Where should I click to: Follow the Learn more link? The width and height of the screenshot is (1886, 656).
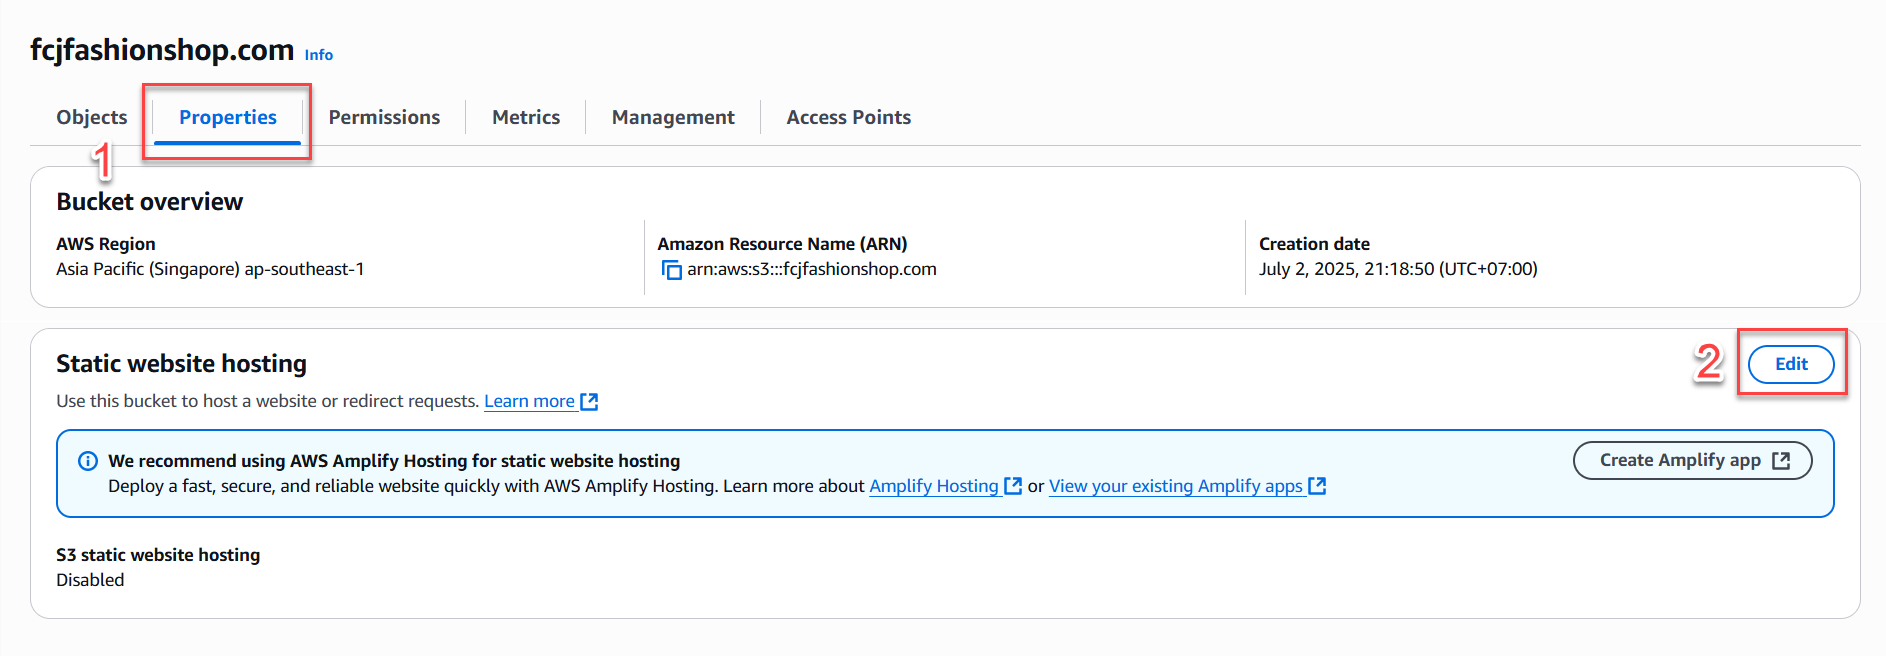pos(541,401)
